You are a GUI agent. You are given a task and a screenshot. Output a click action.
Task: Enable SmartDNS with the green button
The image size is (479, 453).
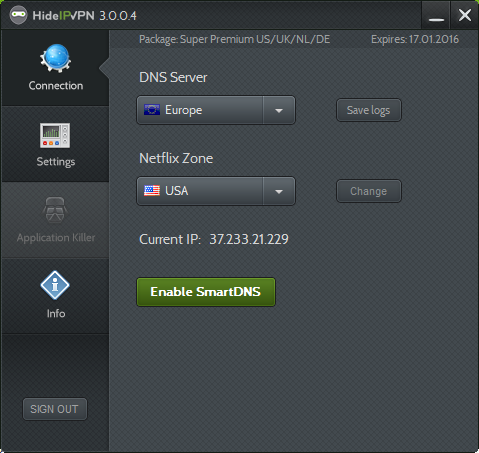tap(206, 292)
